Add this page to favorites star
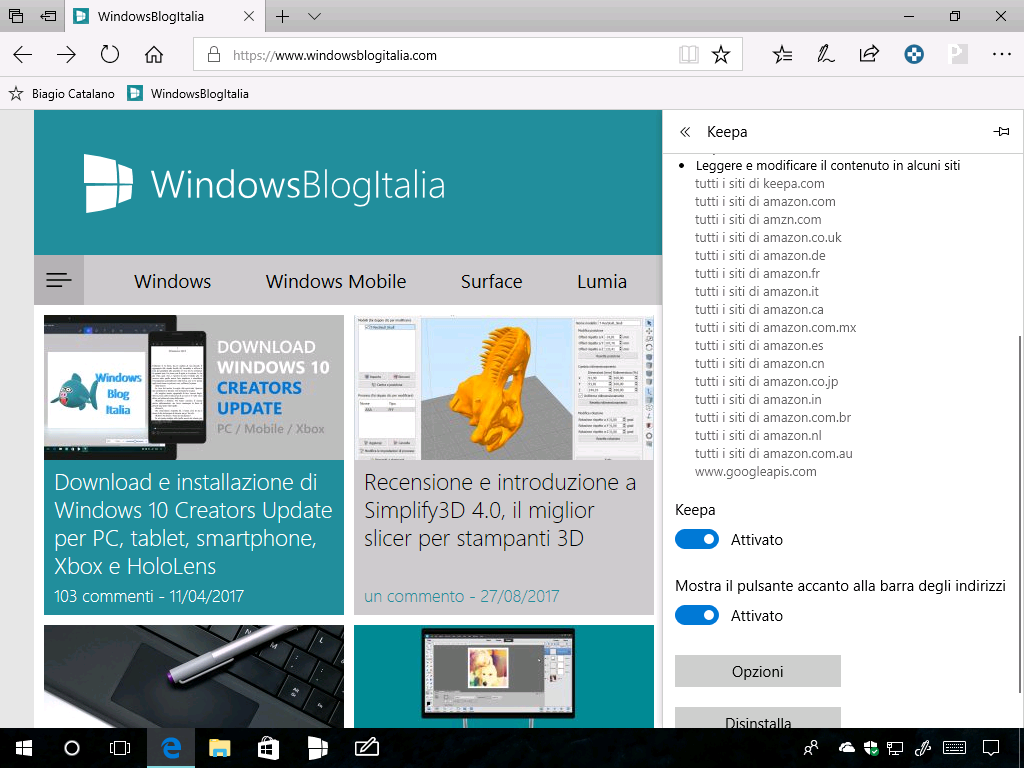This screenshot has height=768, width=1024. [x=721, y=55]
